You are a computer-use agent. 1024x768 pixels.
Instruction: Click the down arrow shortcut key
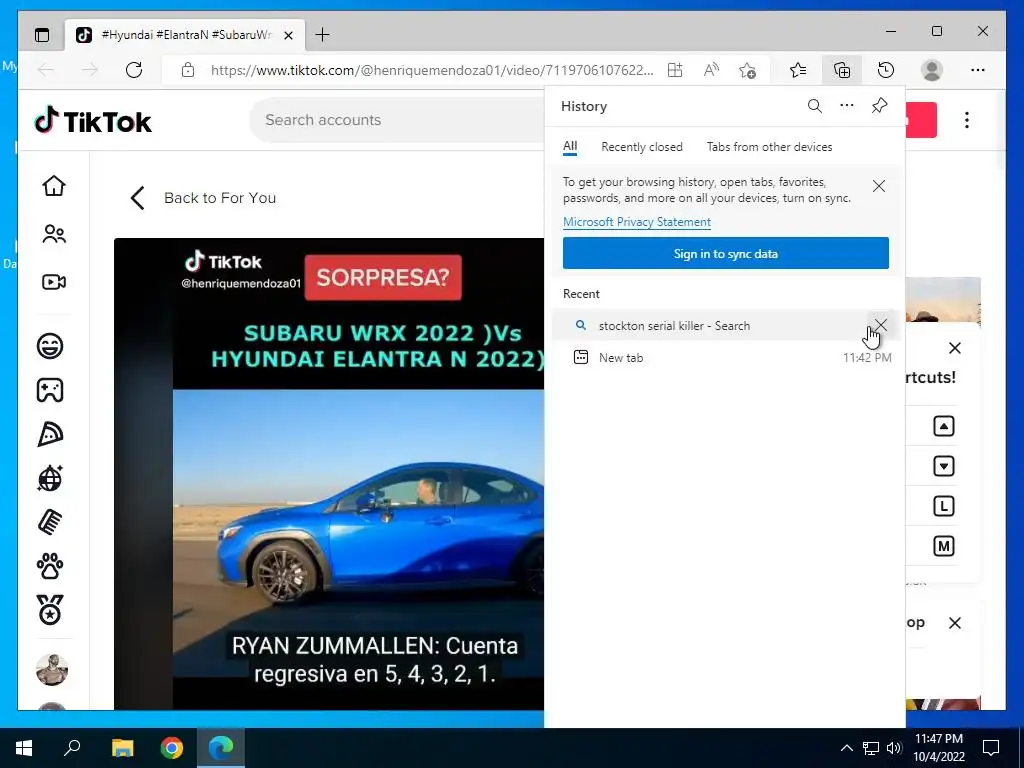tap(944, 466)
